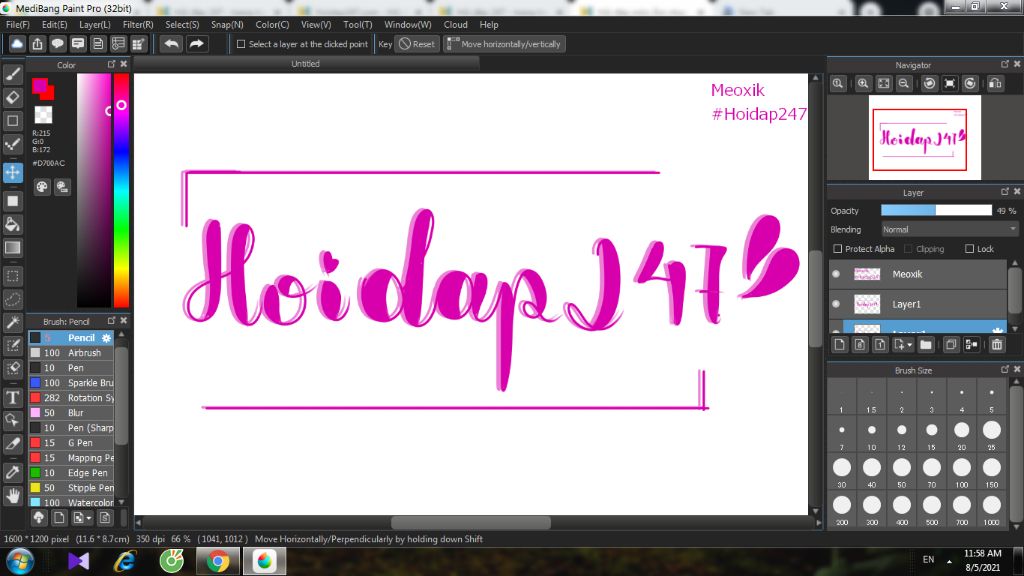Screen dimensions: 1024x576
Task: Pick the Lasso selection tool
Action: (12, 300)
